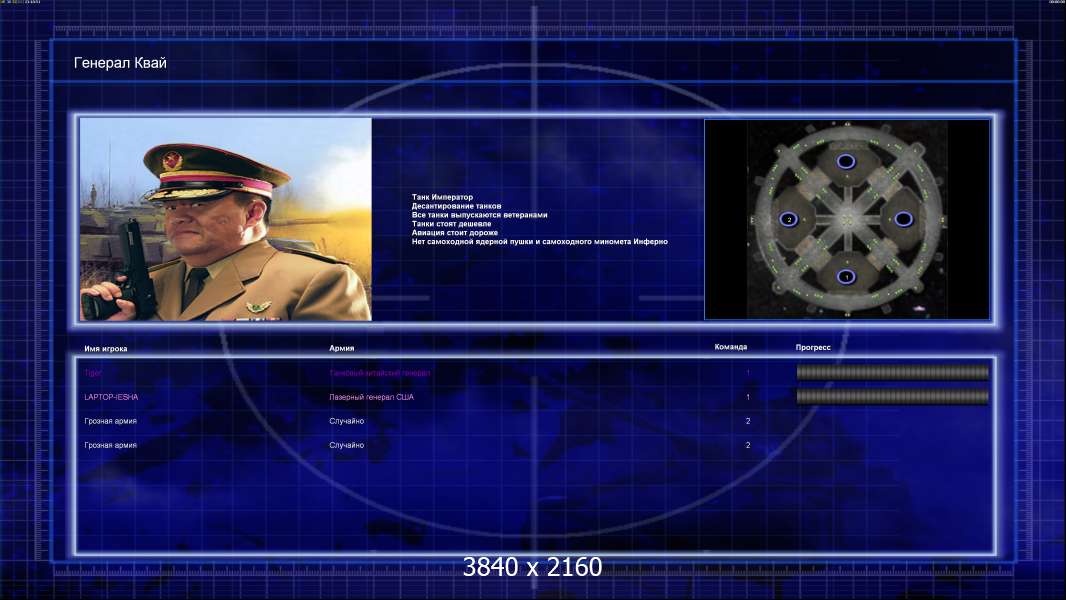Select the player name 'LAPTOP-IESHA'
Image resolution: width=1066 pixels, height=600 pixels.
(111, 397)
